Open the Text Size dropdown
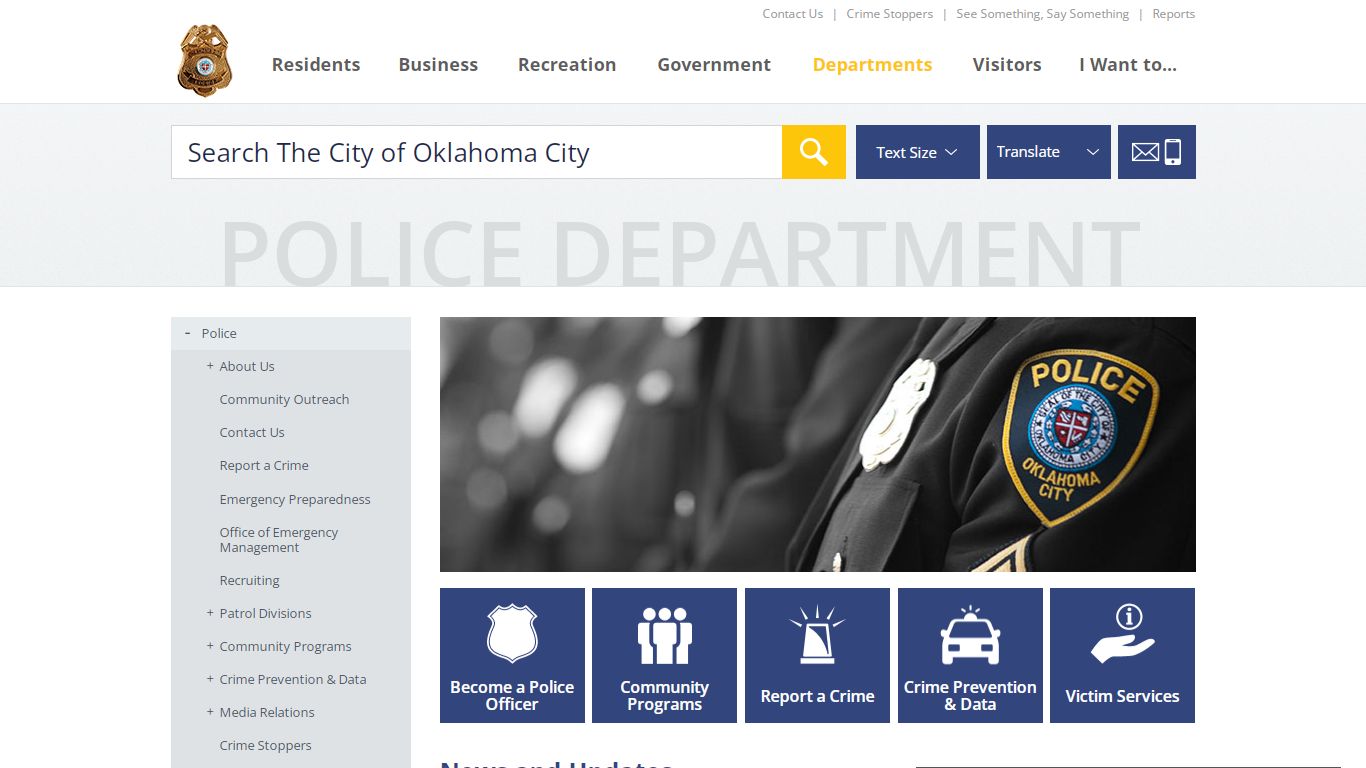This screenshot has height=768, width=1366. (x=918, y=152)
